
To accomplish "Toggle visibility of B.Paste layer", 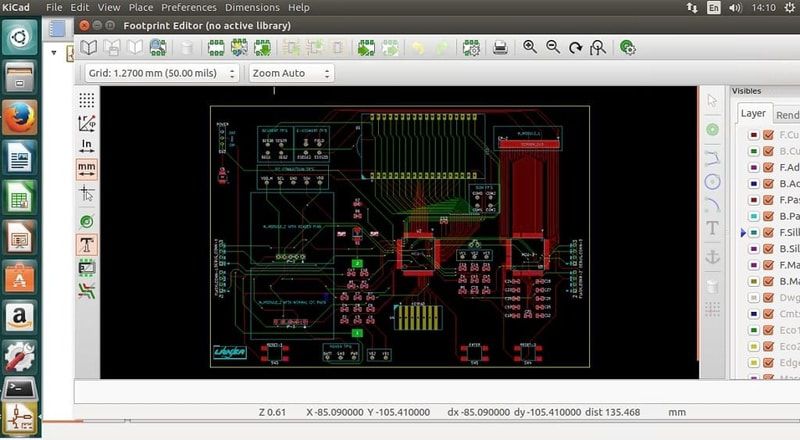I will (x=768, y=216).
